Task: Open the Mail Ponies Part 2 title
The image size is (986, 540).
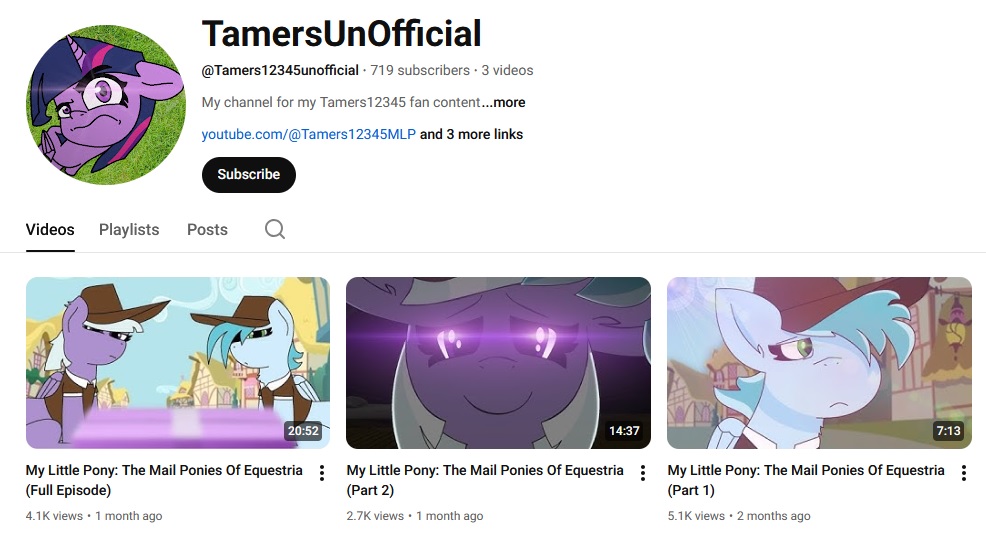Action: pos(485,480)
